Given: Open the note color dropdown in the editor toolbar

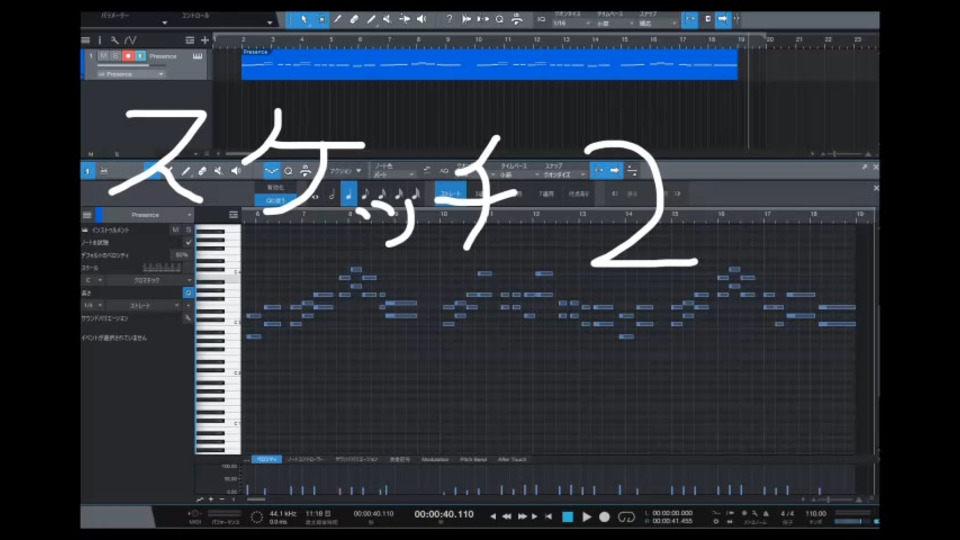Looking at the screenshot, I should click(x=394, y=175).
